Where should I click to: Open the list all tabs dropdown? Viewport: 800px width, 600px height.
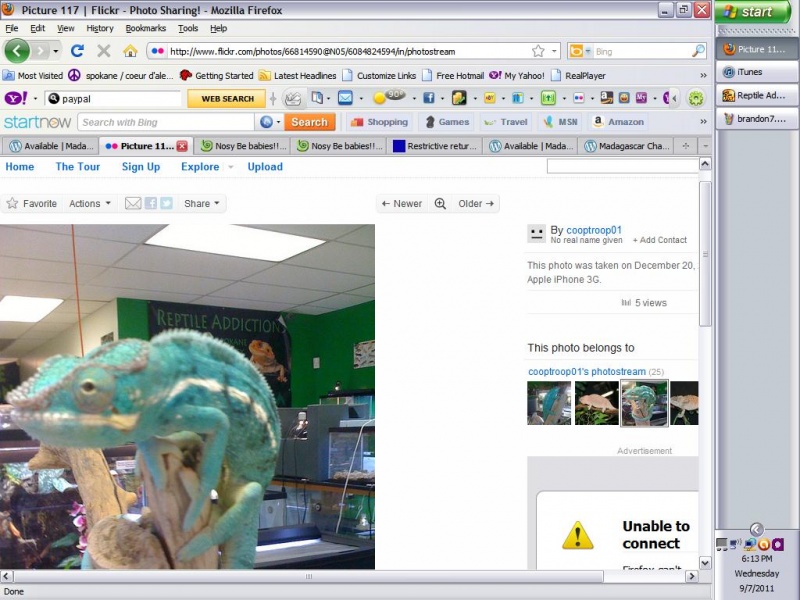[705, 146]
